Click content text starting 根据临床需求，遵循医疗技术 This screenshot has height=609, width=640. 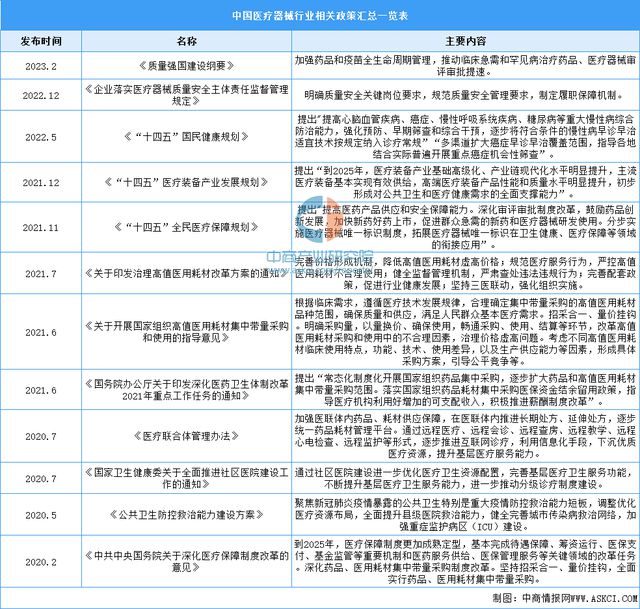click(465, 332)
